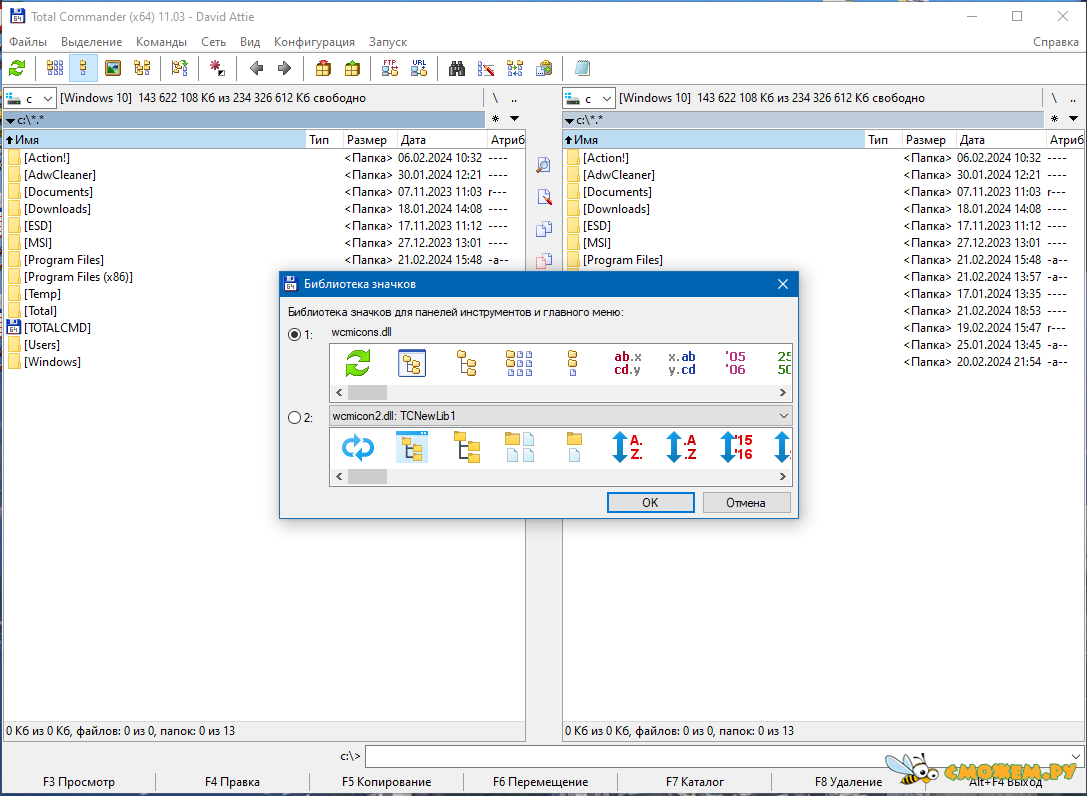Click the view file icon in the middle bar
This screenshot has height=796, width=1087.
[544, 165]
